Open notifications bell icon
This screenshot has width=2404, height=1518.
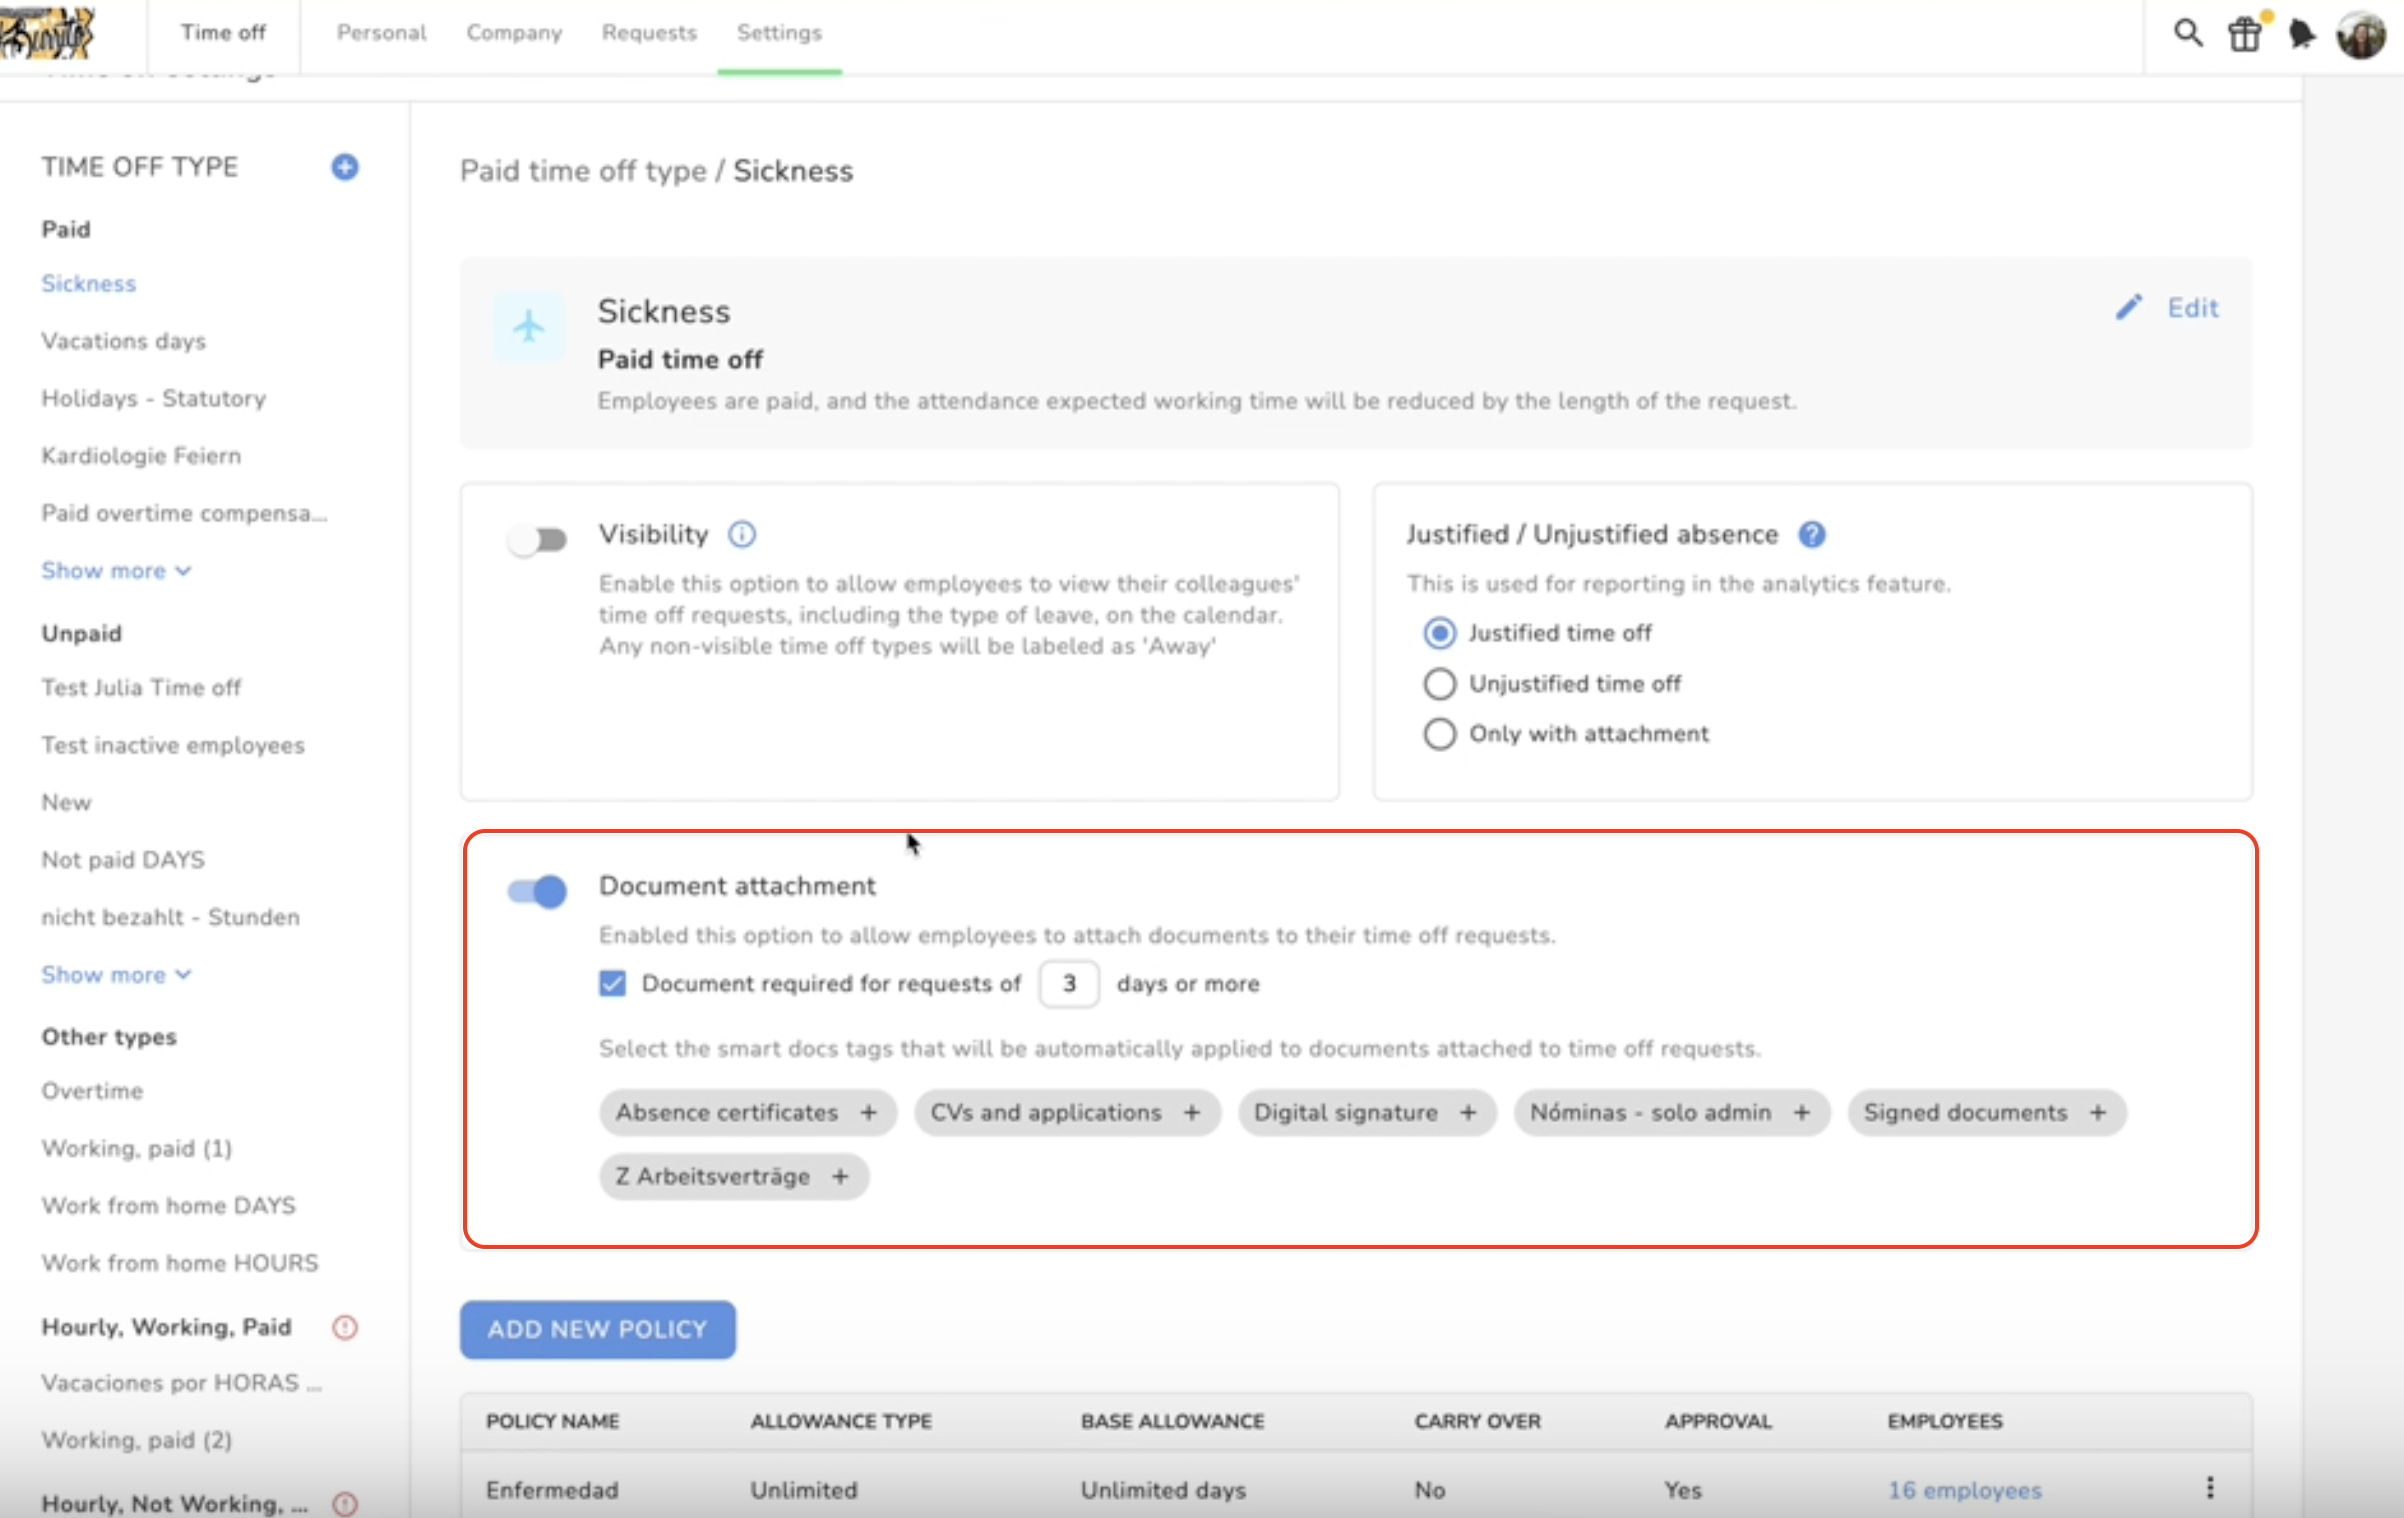pos(2301,34)
